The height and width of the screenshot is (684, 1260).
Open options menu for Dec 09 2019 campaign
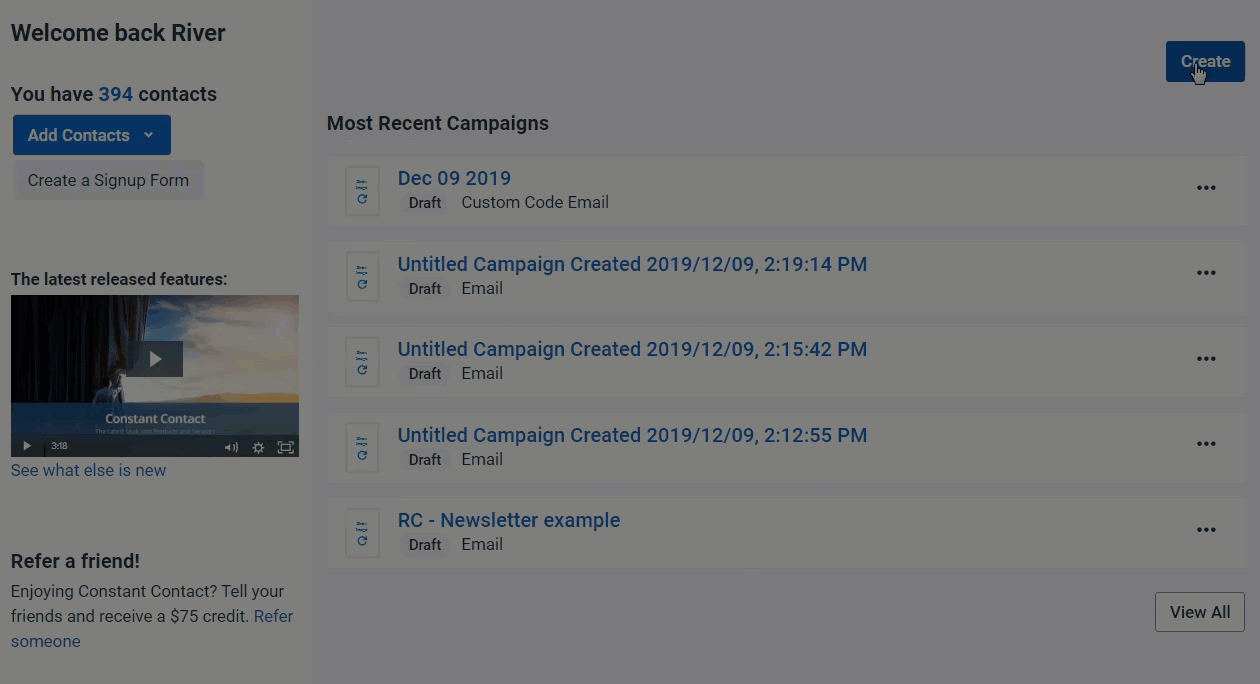(1206, 188)
